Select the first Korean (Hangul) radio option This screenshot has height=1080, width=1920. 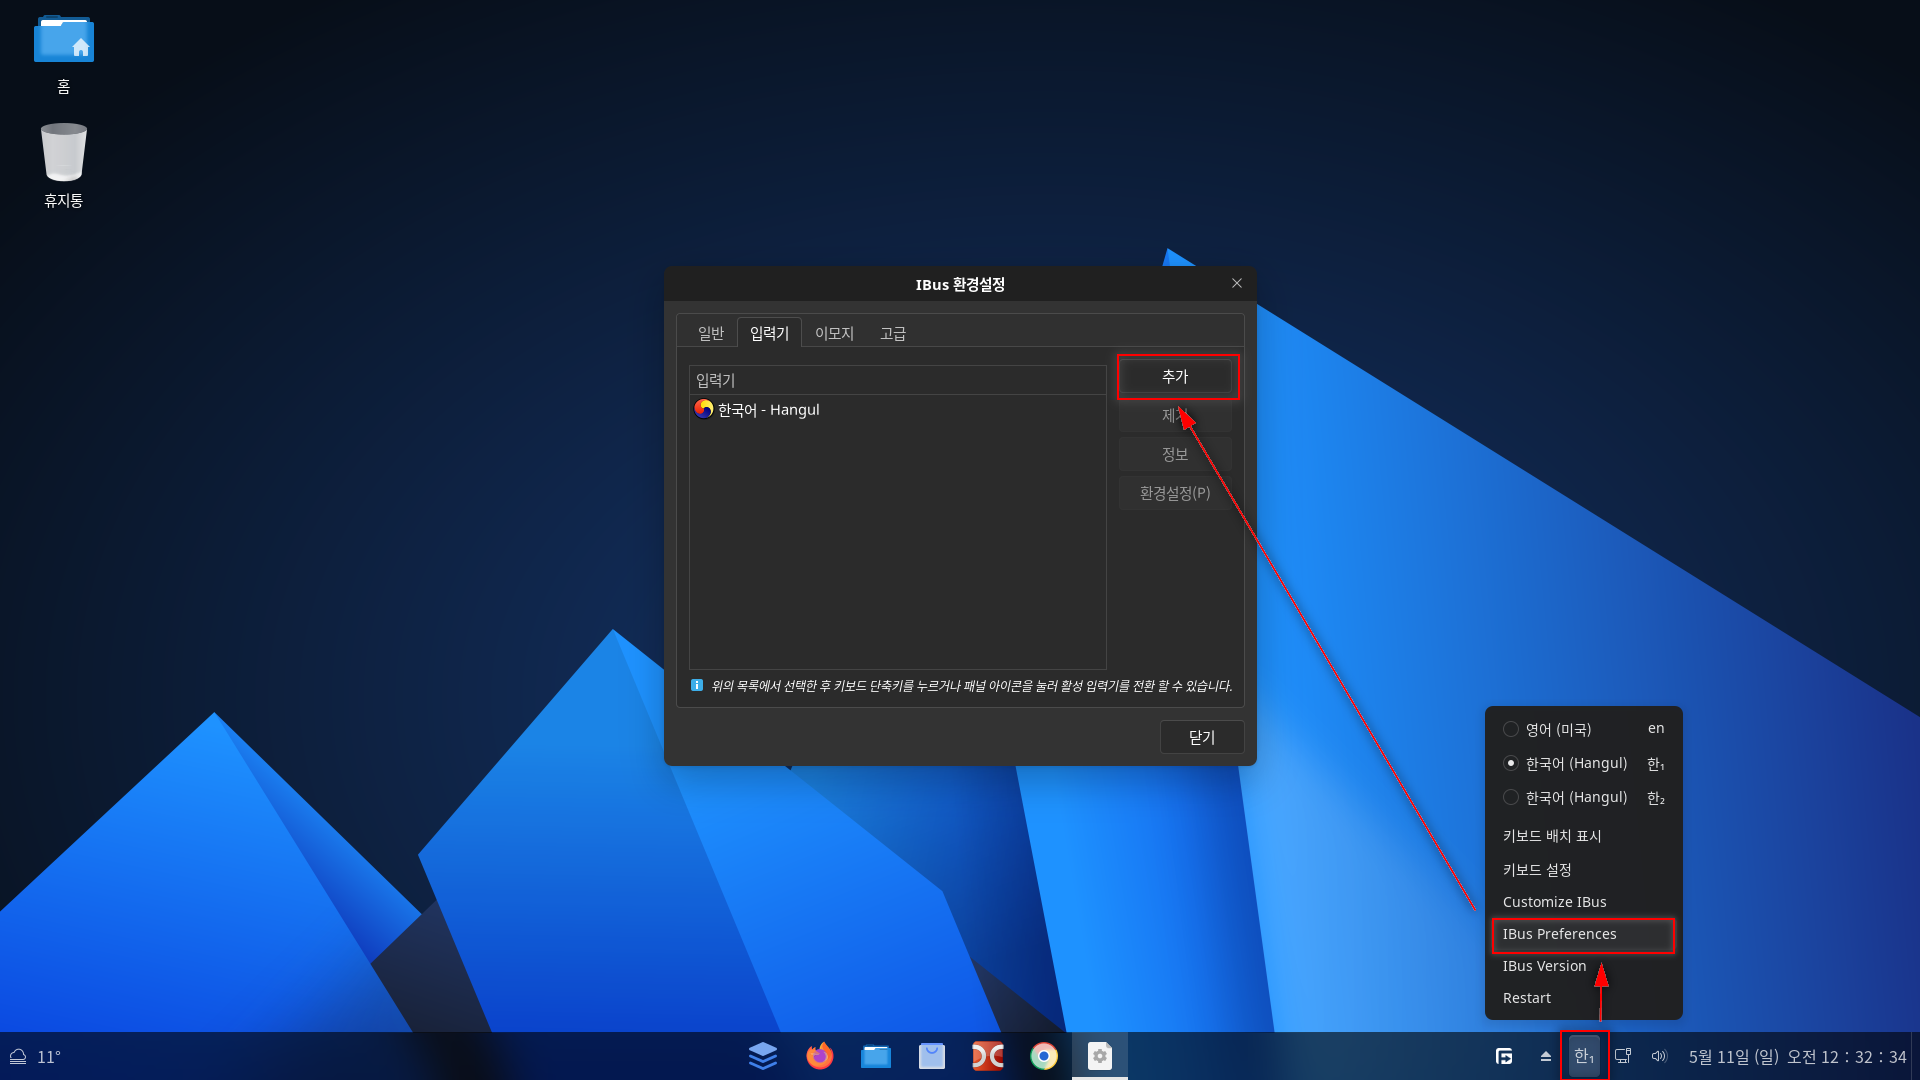coord(1511,764)
